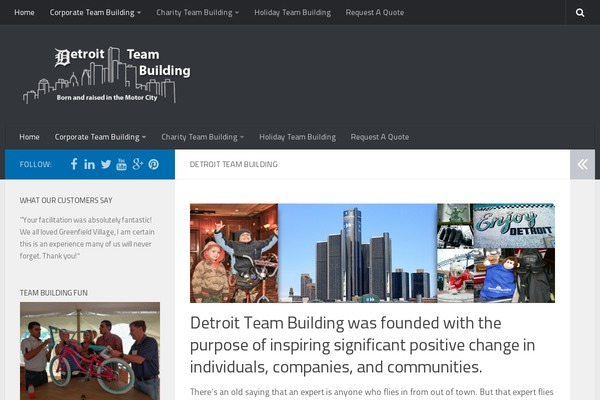Viewport: 600px width, 400px height.
Task: Visit the Twitter follow icon
Action: coord(106,165)
